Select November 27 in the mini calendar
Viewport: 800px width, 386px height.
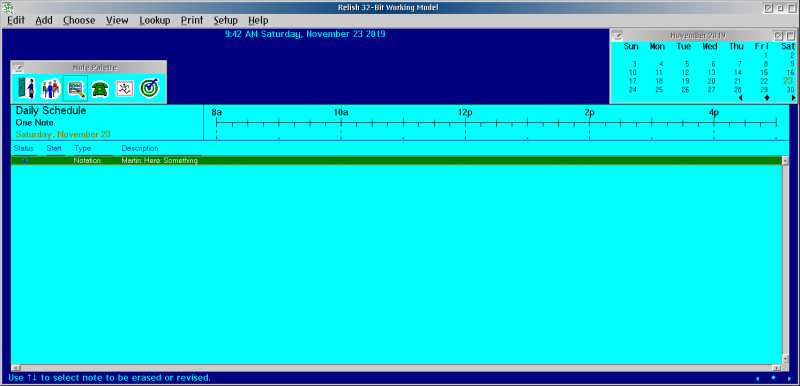click(x=711, y=90)
